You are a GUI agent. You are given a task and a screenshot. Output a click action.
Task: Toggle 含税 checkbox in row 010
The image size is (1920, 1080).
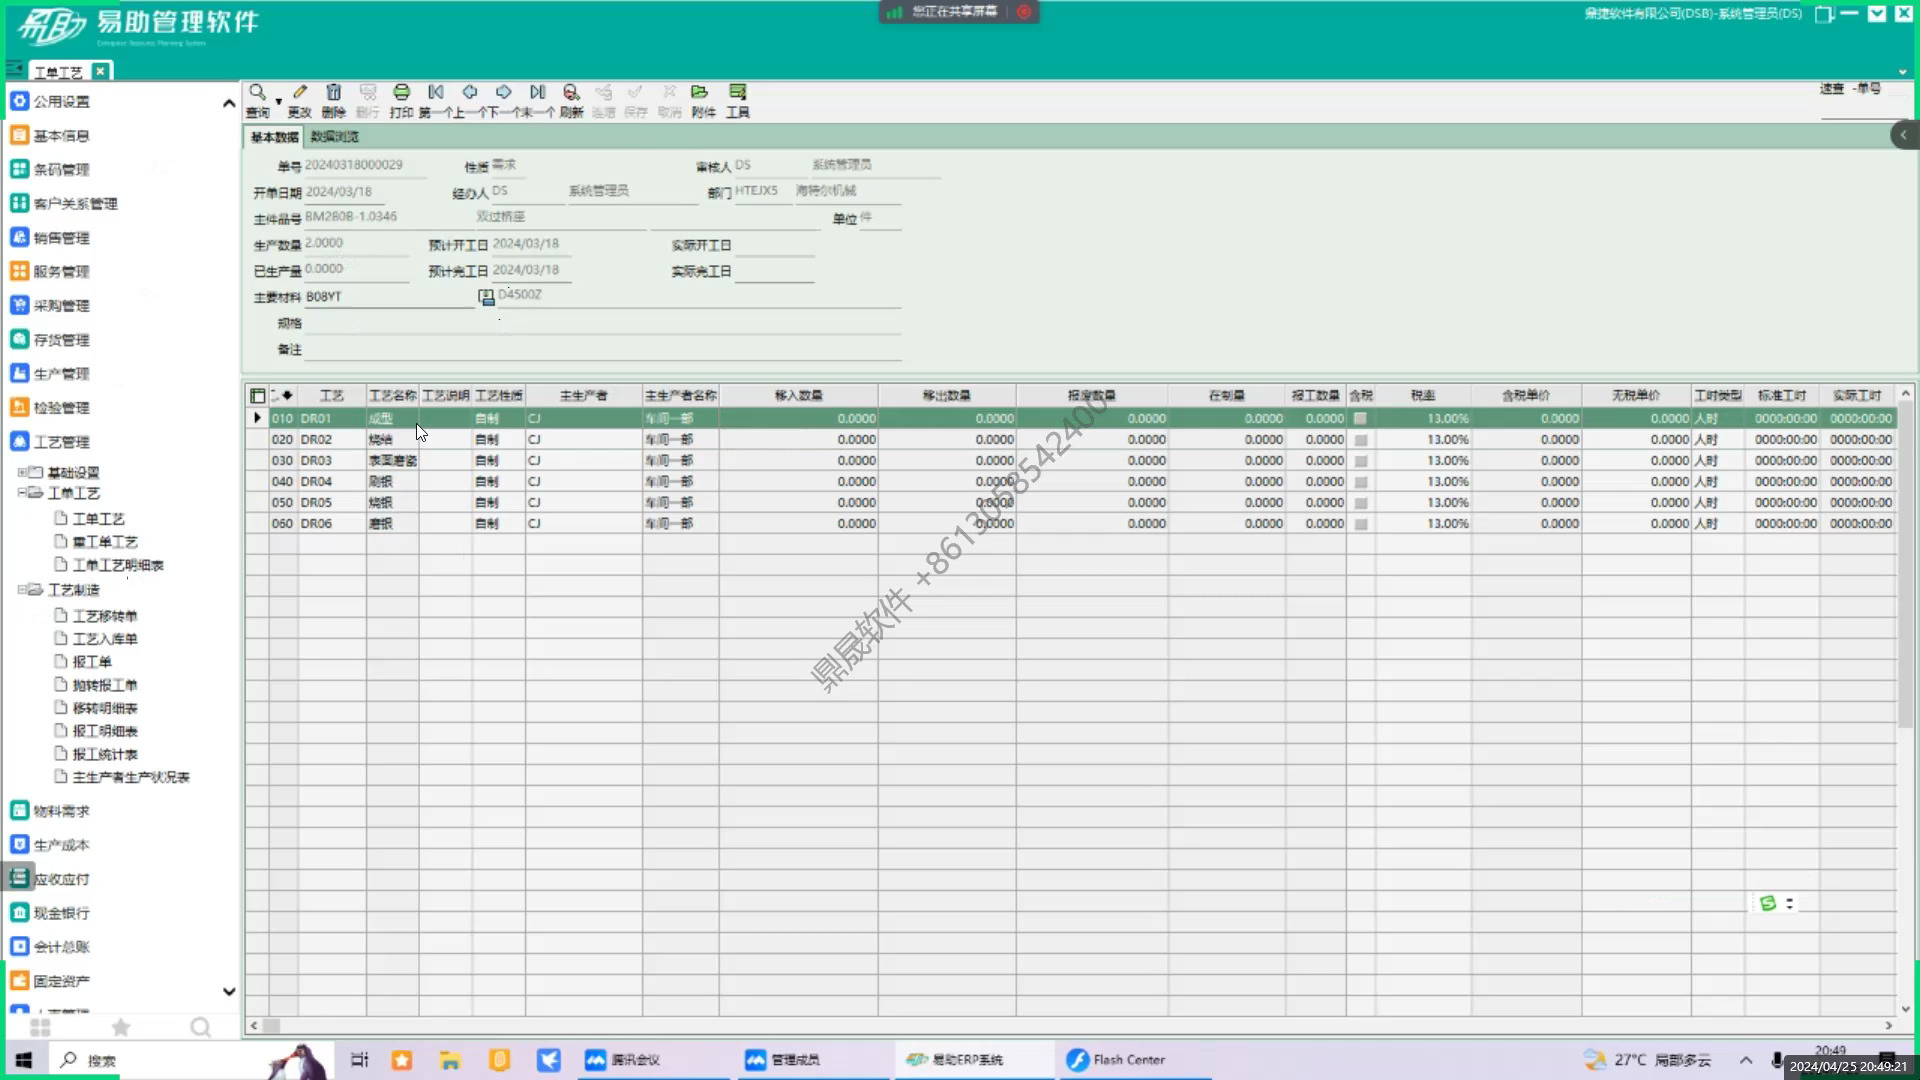tap(1360, 419)
